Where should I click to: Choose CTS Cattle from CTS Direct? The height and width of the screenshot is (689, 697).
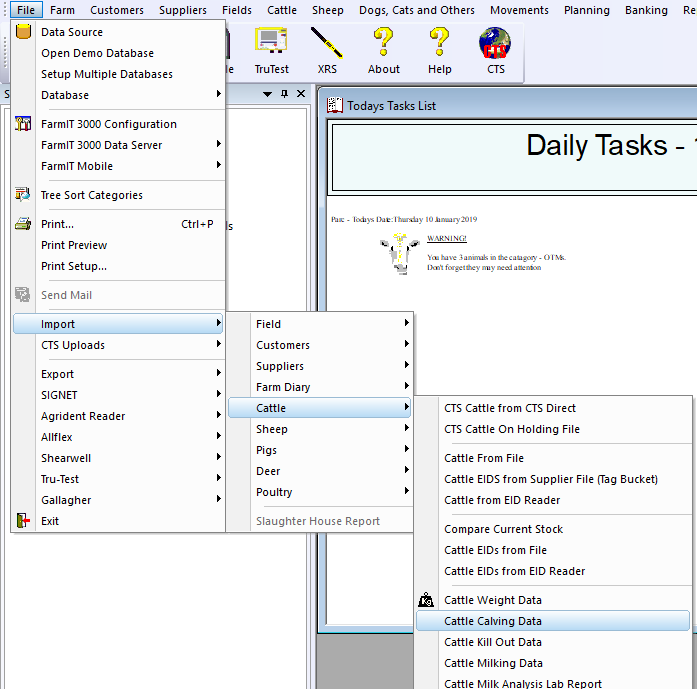coord(553,408)
